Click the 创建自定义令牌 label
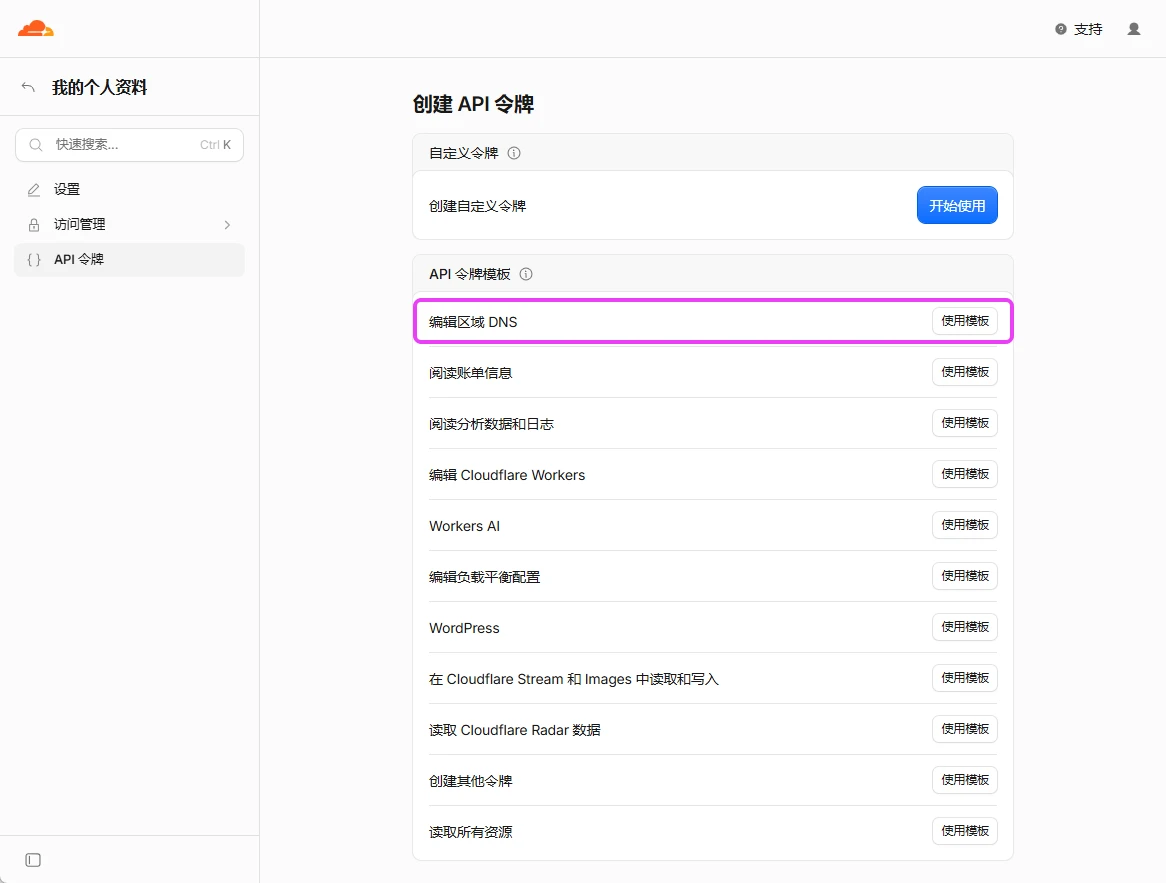This screenshot has width=1166, height=883. (477, 206)
